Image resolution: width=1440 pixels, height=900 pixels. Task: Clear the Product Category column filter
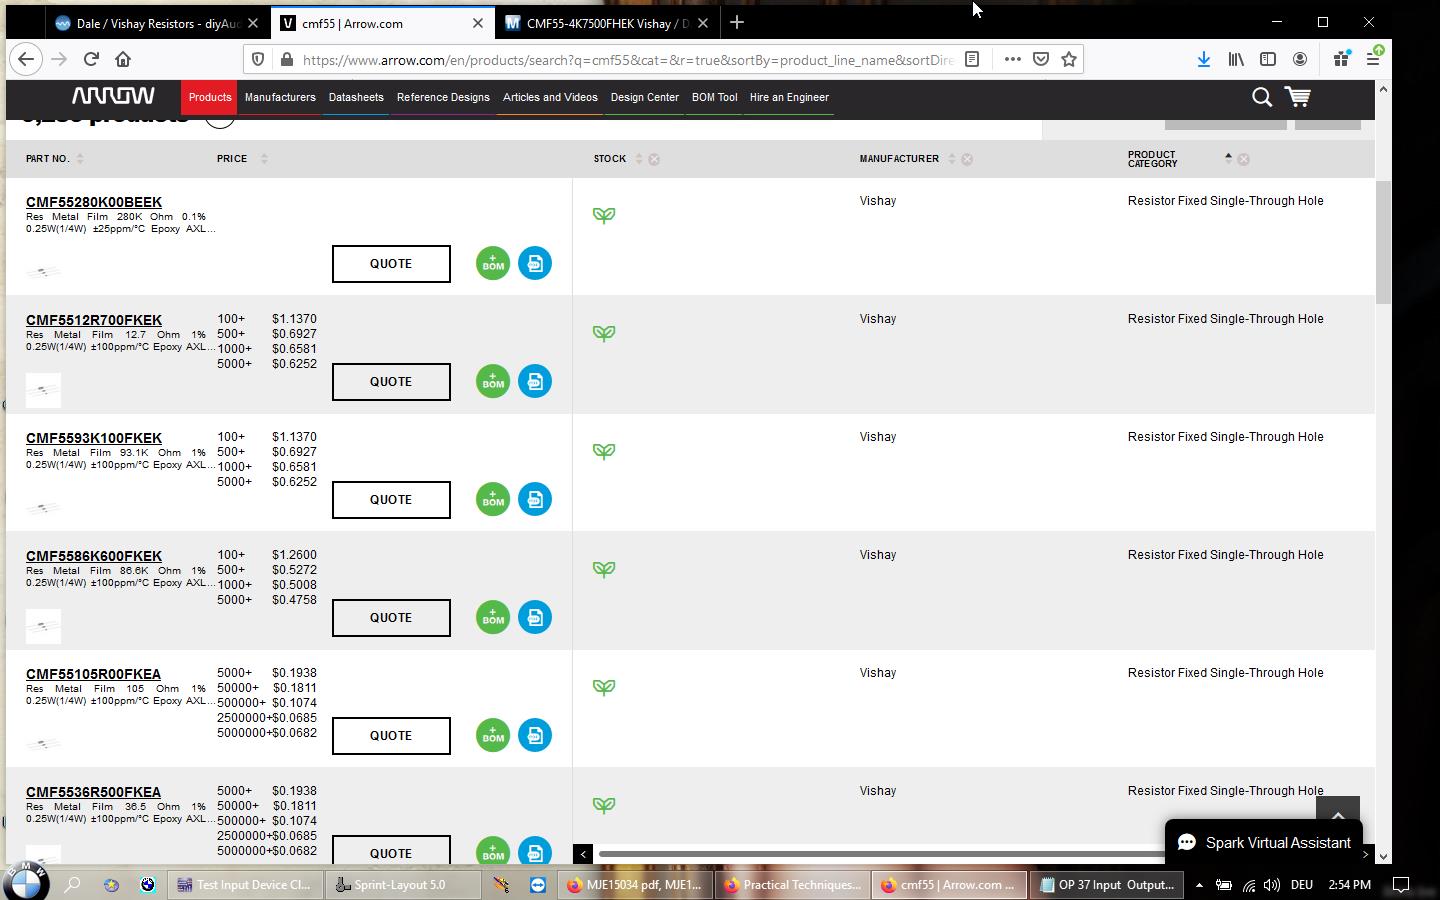coord(1243,159)
